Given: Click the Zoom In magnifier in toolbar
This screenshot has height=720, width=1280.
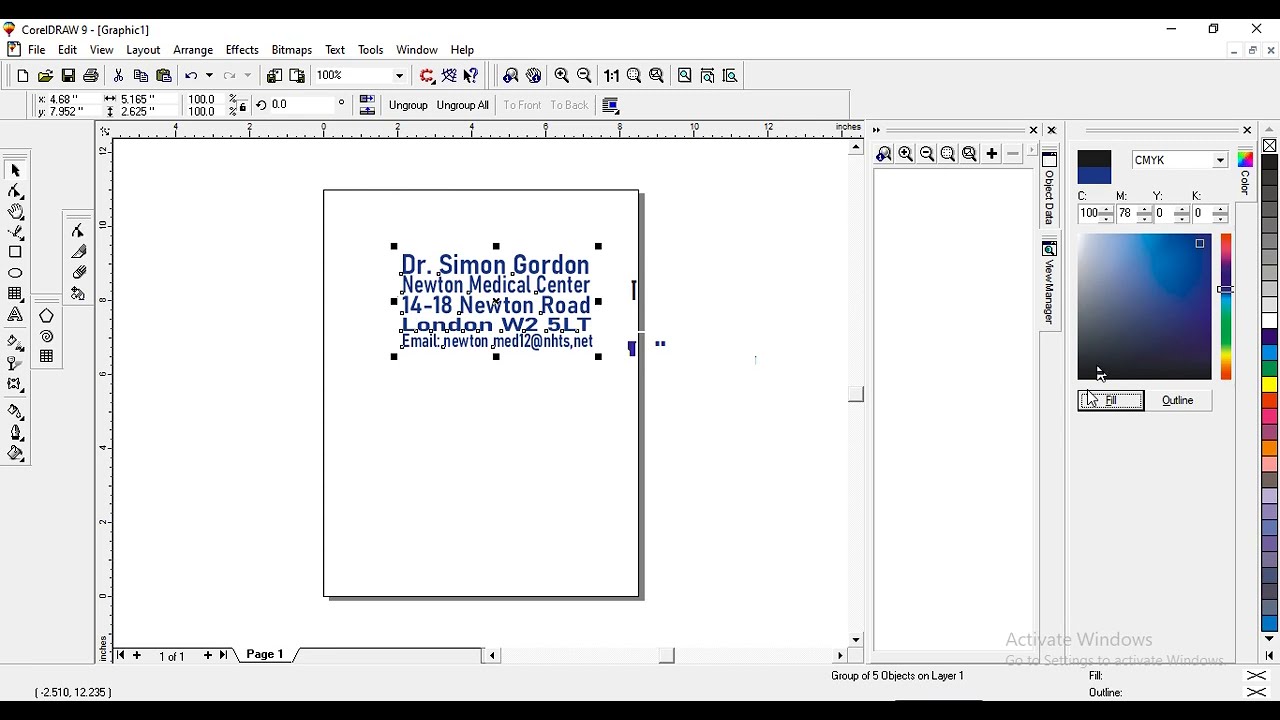Looking at the screenshot, I should tap(562, 76).
